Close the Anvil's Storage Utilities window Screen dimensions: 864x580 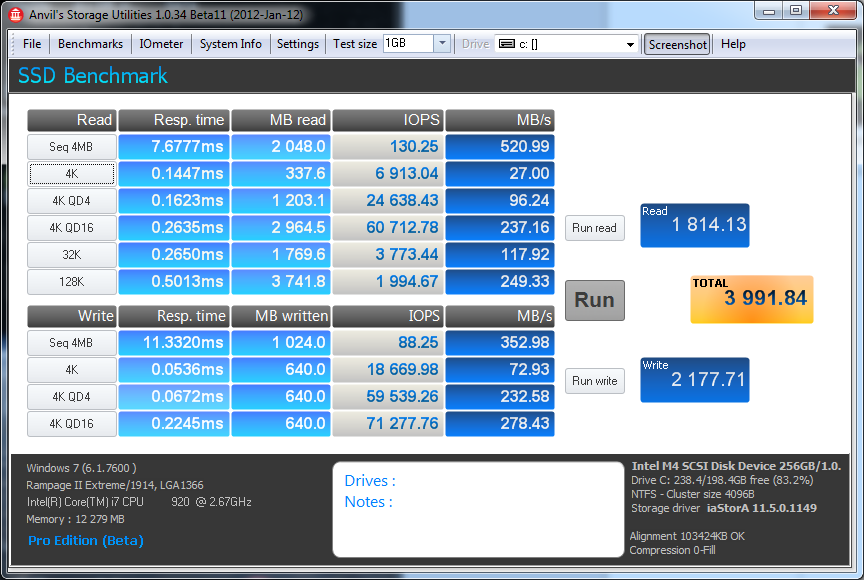[x=833, y=10]
